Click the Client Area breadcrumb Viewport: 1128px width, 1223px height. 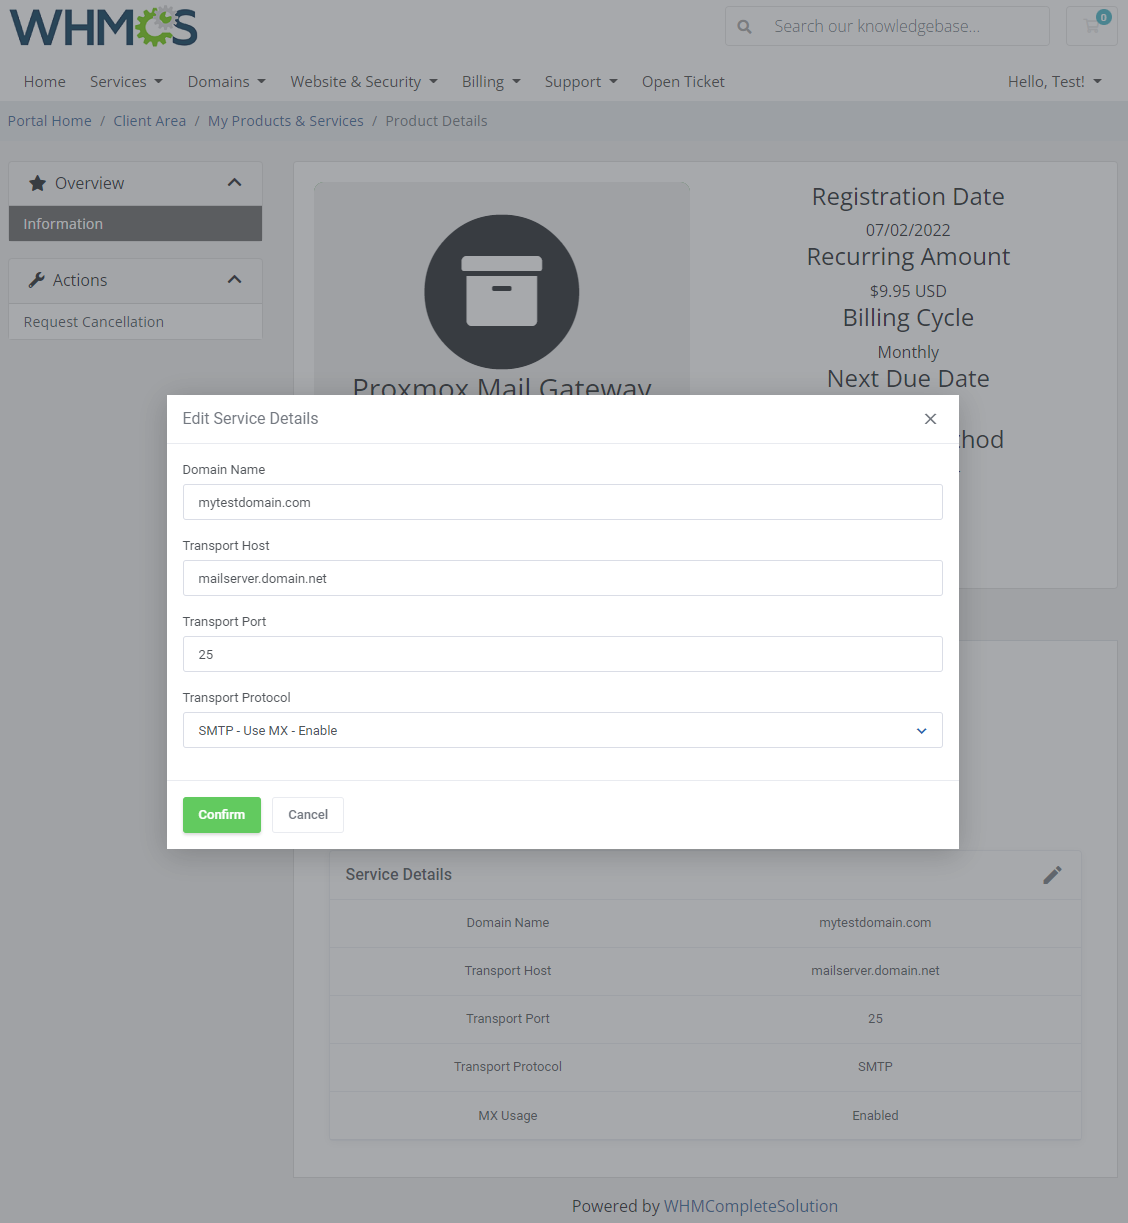150,121
